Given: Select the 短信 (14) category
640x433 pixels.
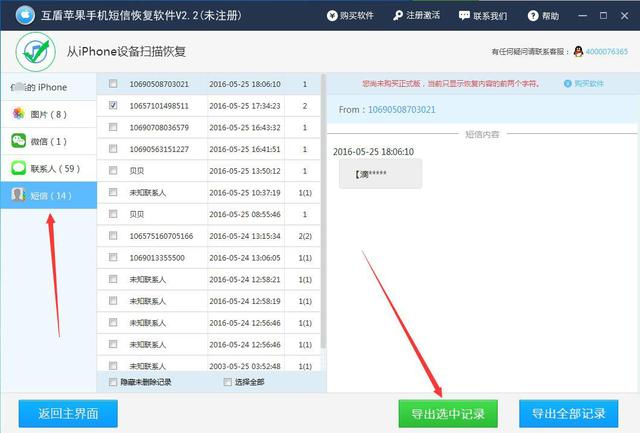Looking at the screenshot, I should tap(49, 195).
